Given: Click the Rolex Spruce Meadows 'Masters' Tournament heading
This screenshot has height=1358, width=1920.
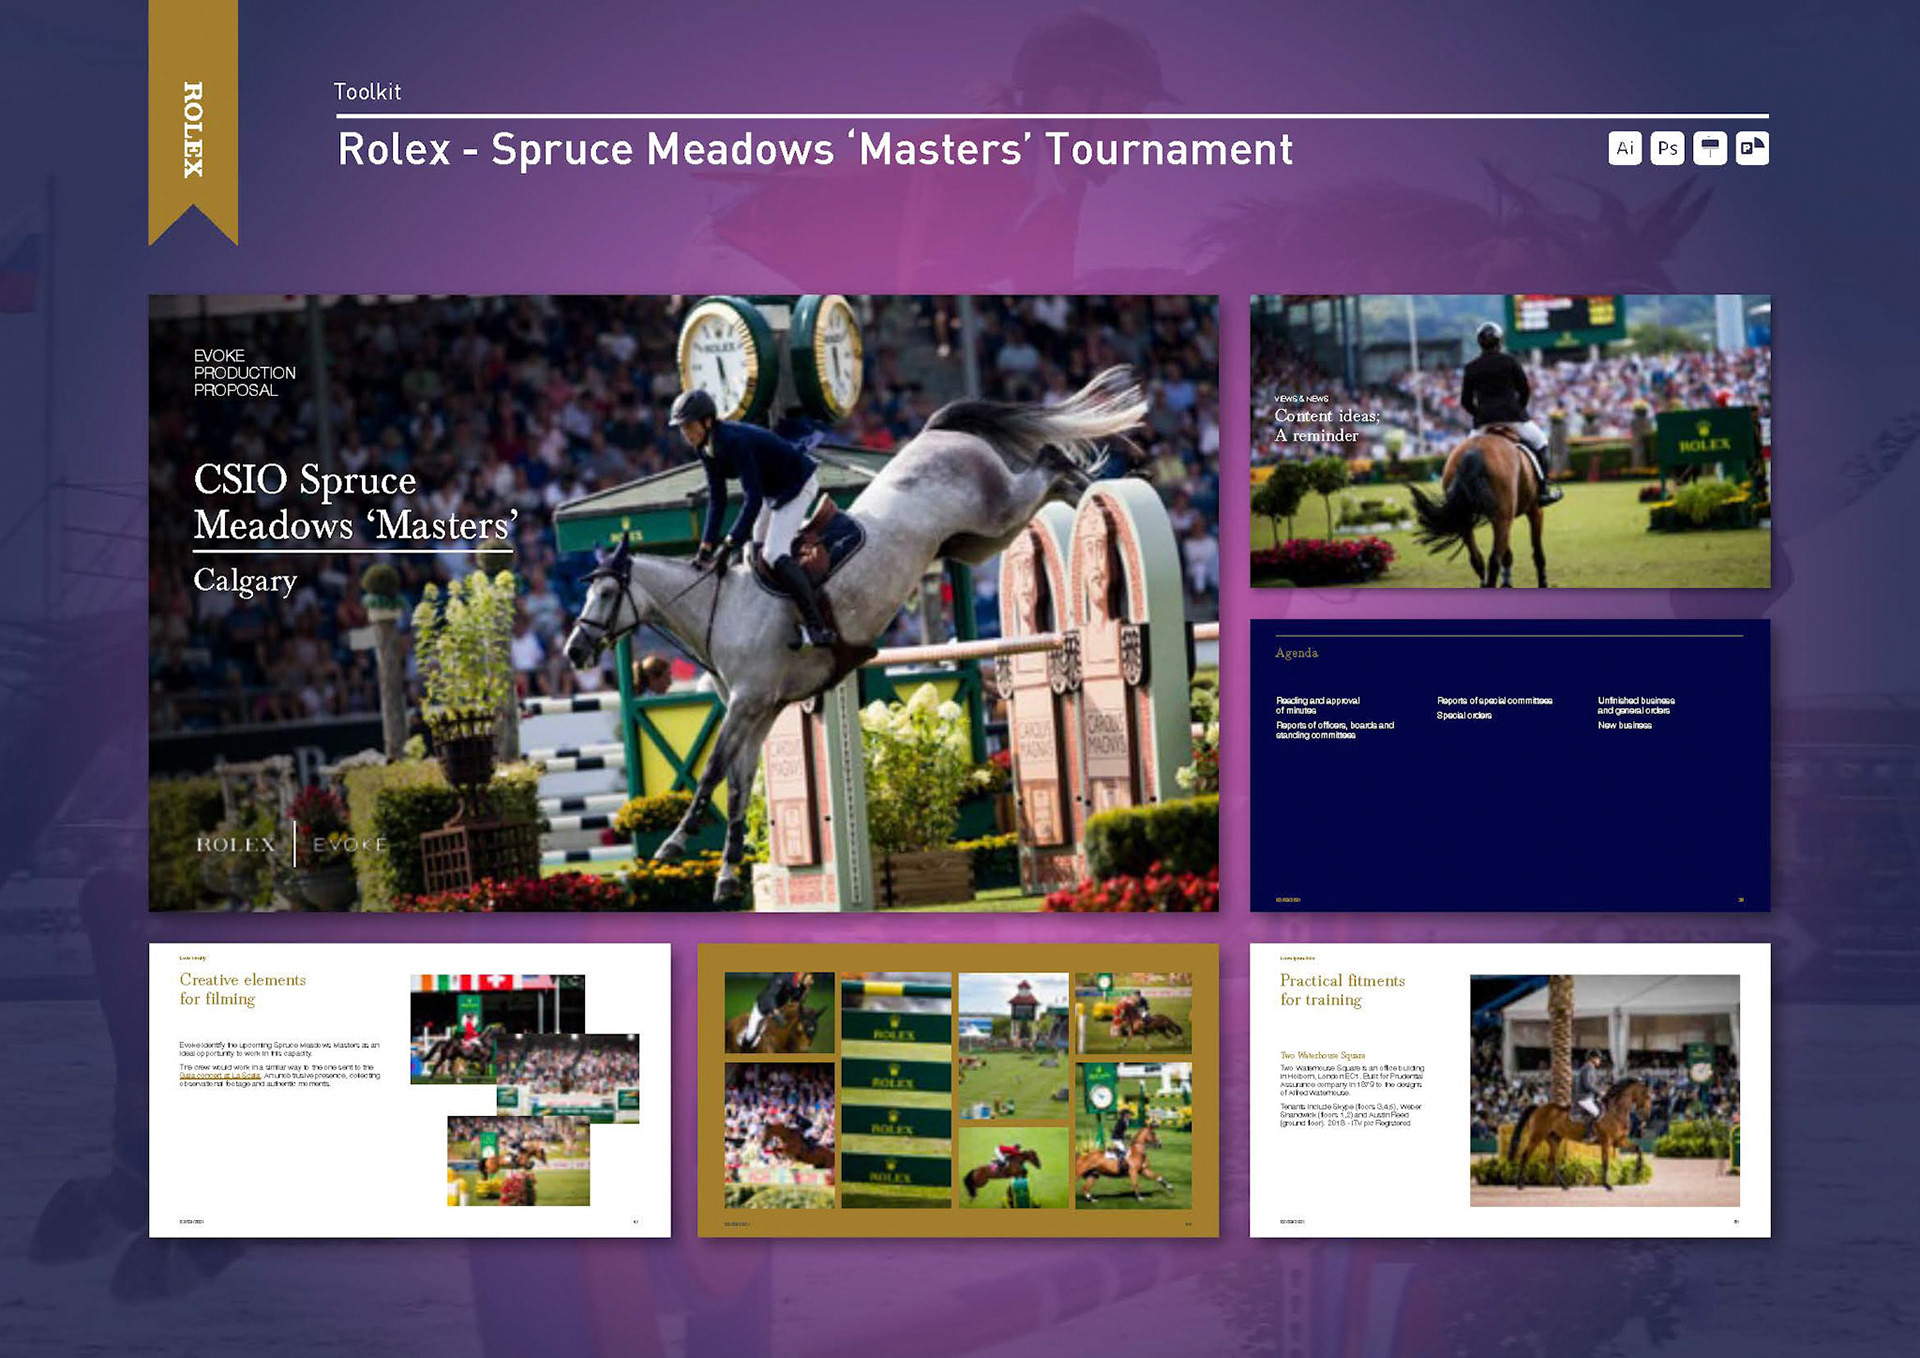Looking at the screenshot, I should point(814,150).
